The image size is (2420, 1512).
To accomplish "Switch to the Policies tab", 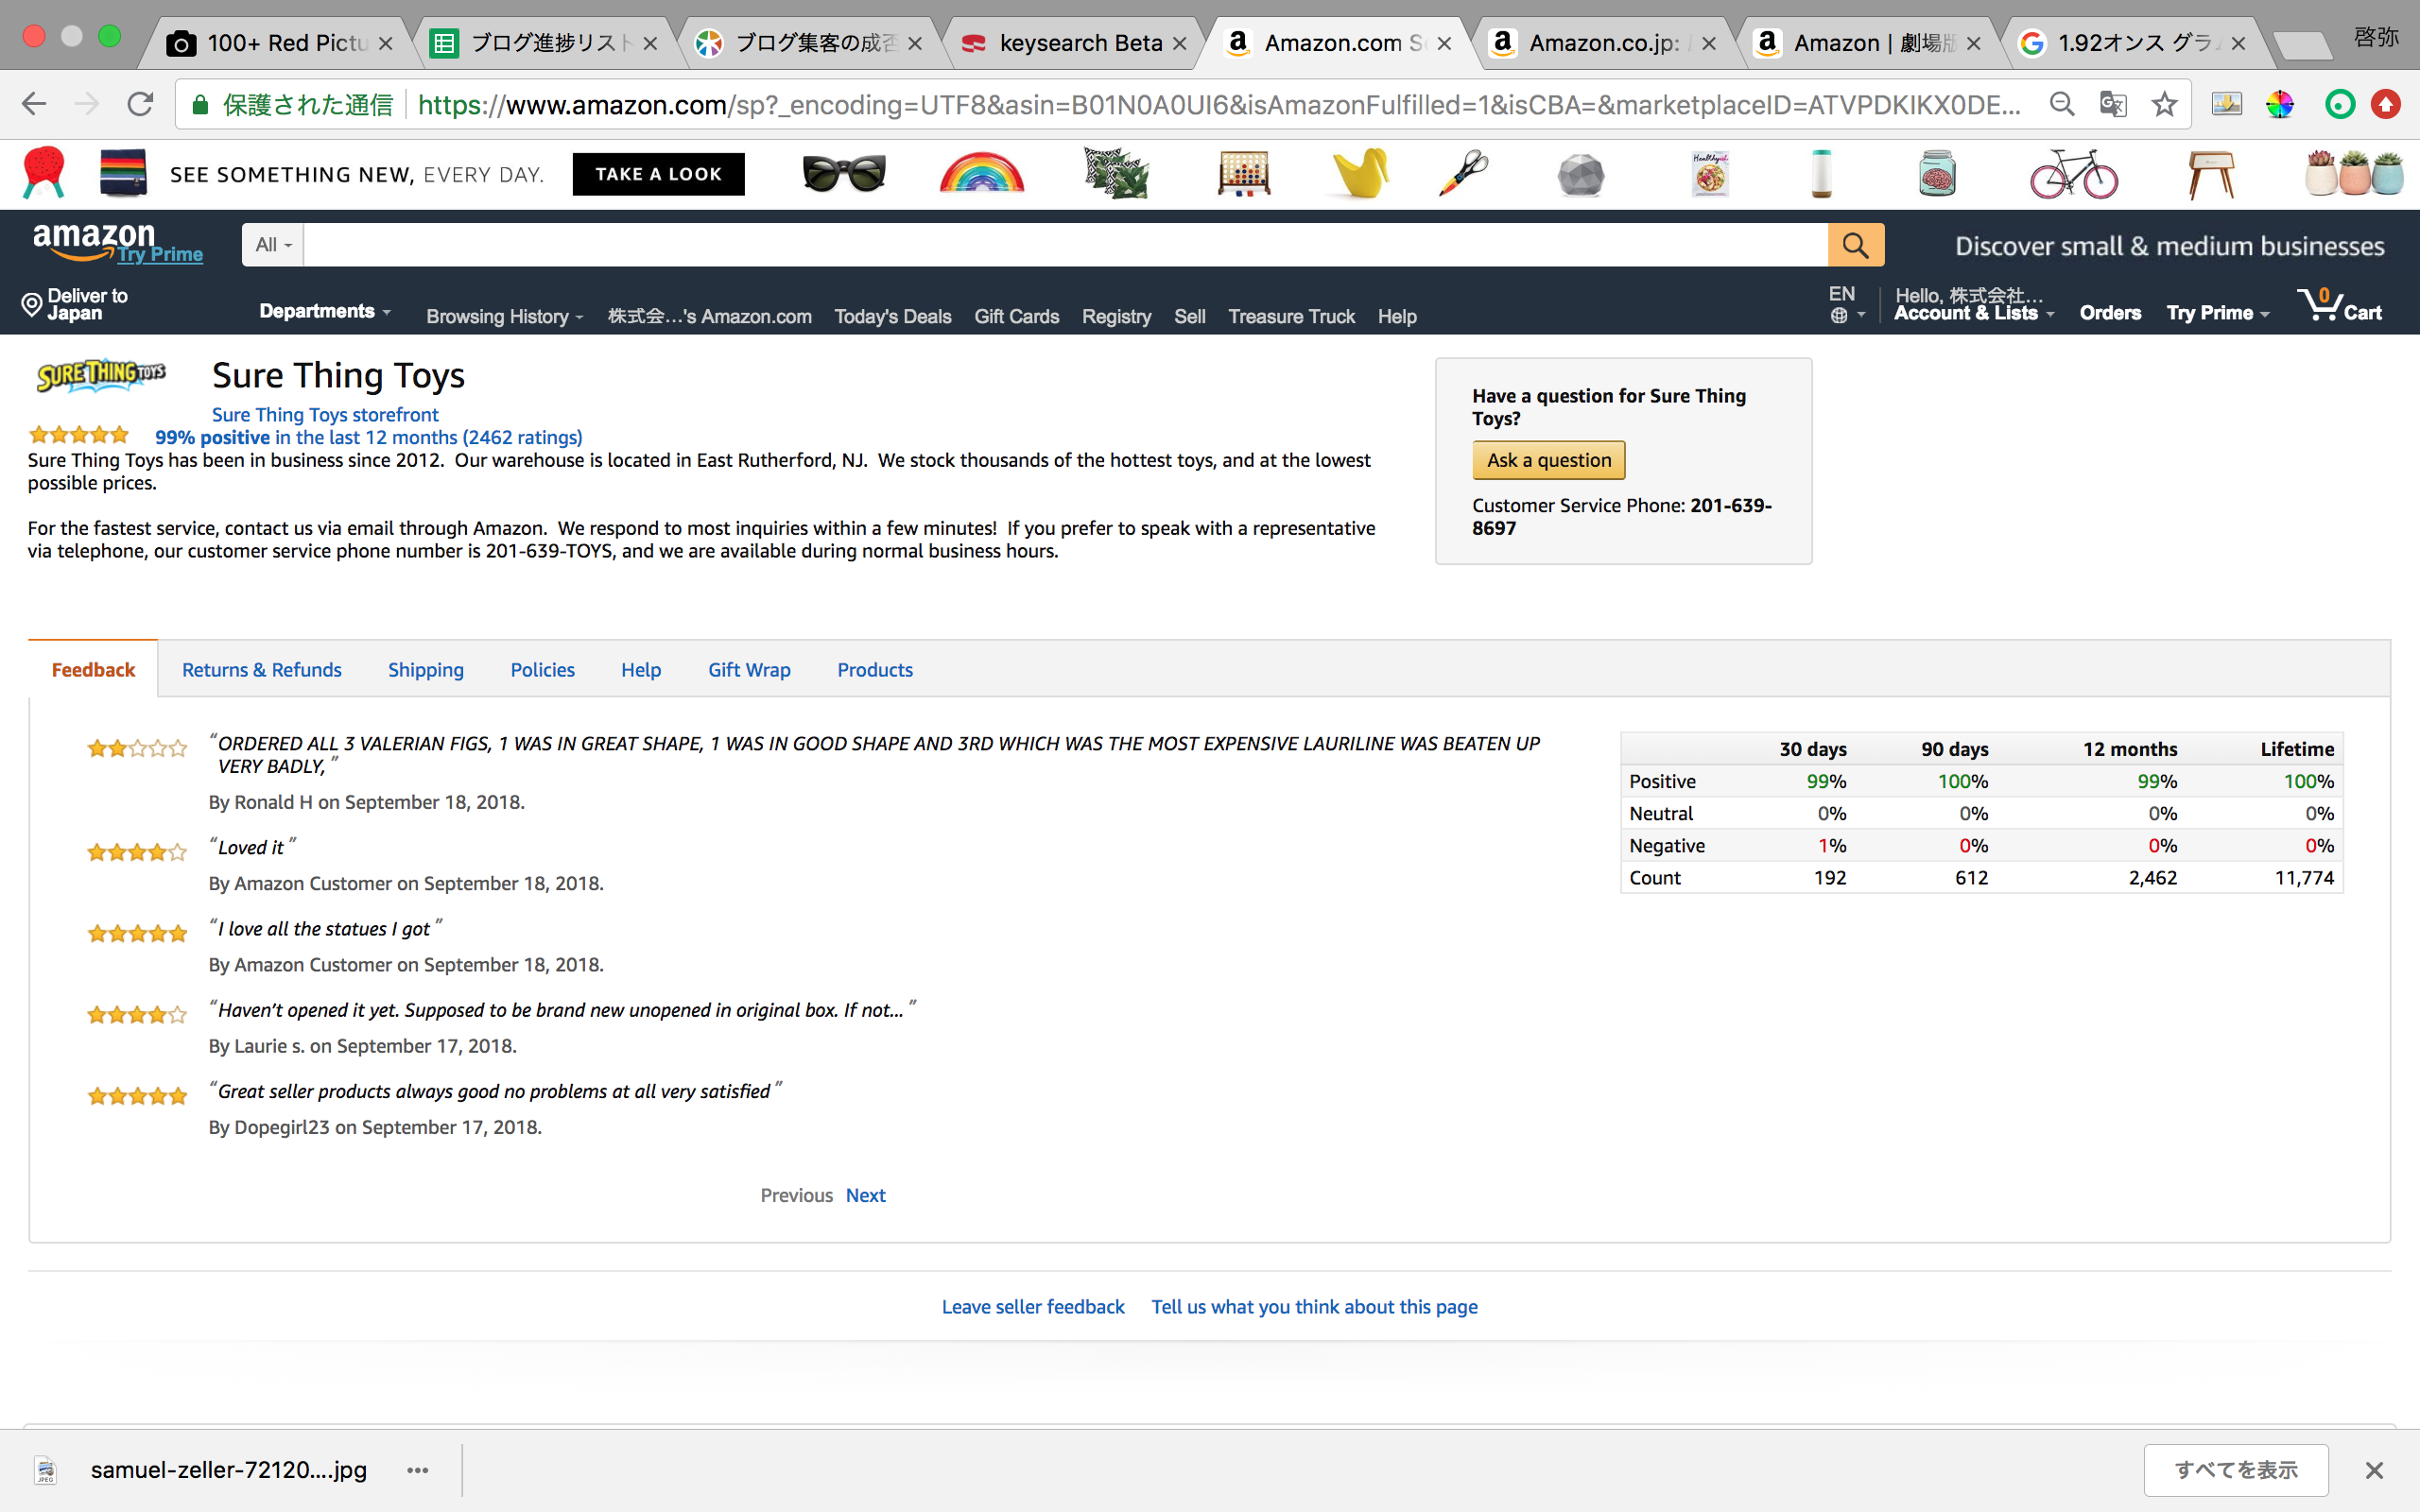I will click(542, 670).
